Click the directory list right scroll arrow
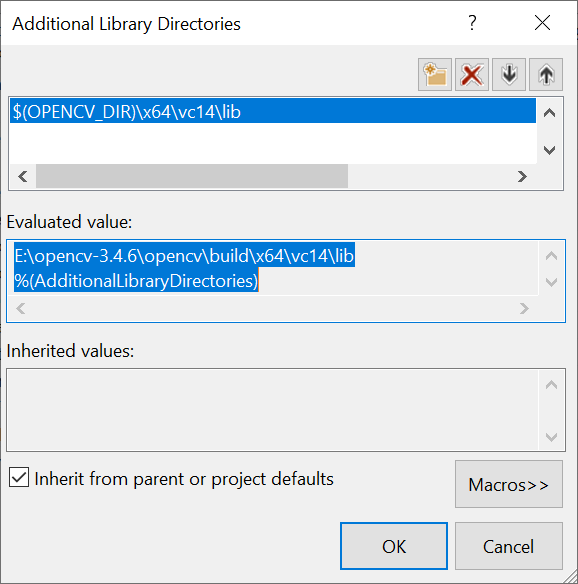 point(522,176)
